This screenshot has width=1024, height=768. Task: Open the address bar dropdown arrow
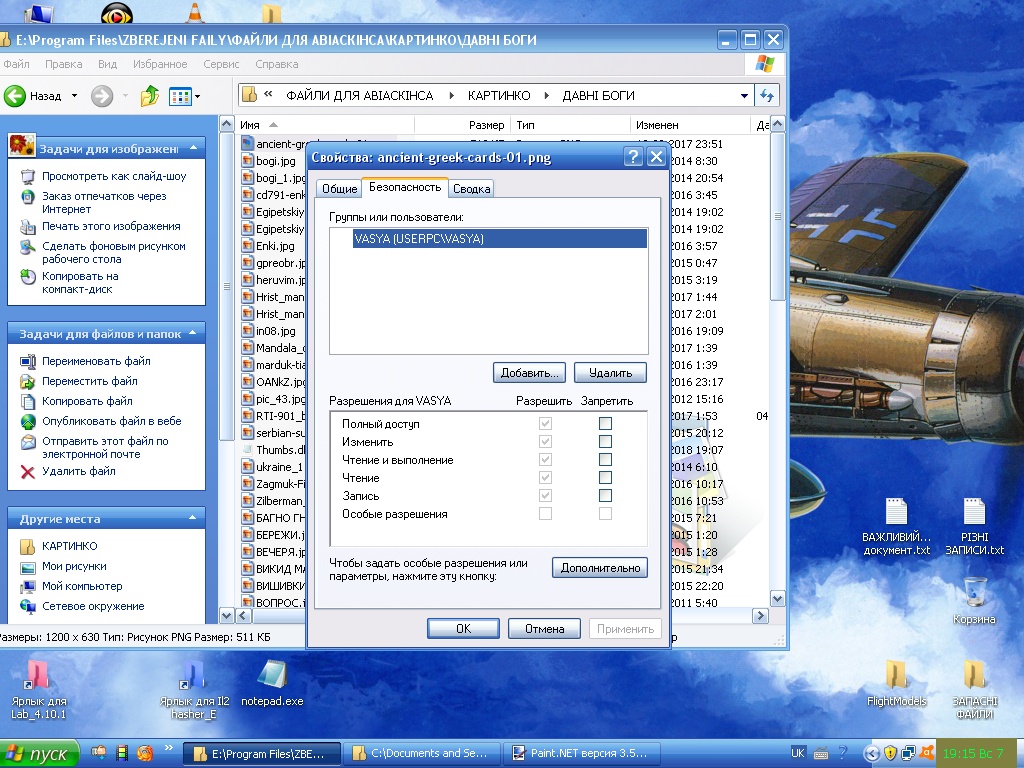(x=744, y=96)
